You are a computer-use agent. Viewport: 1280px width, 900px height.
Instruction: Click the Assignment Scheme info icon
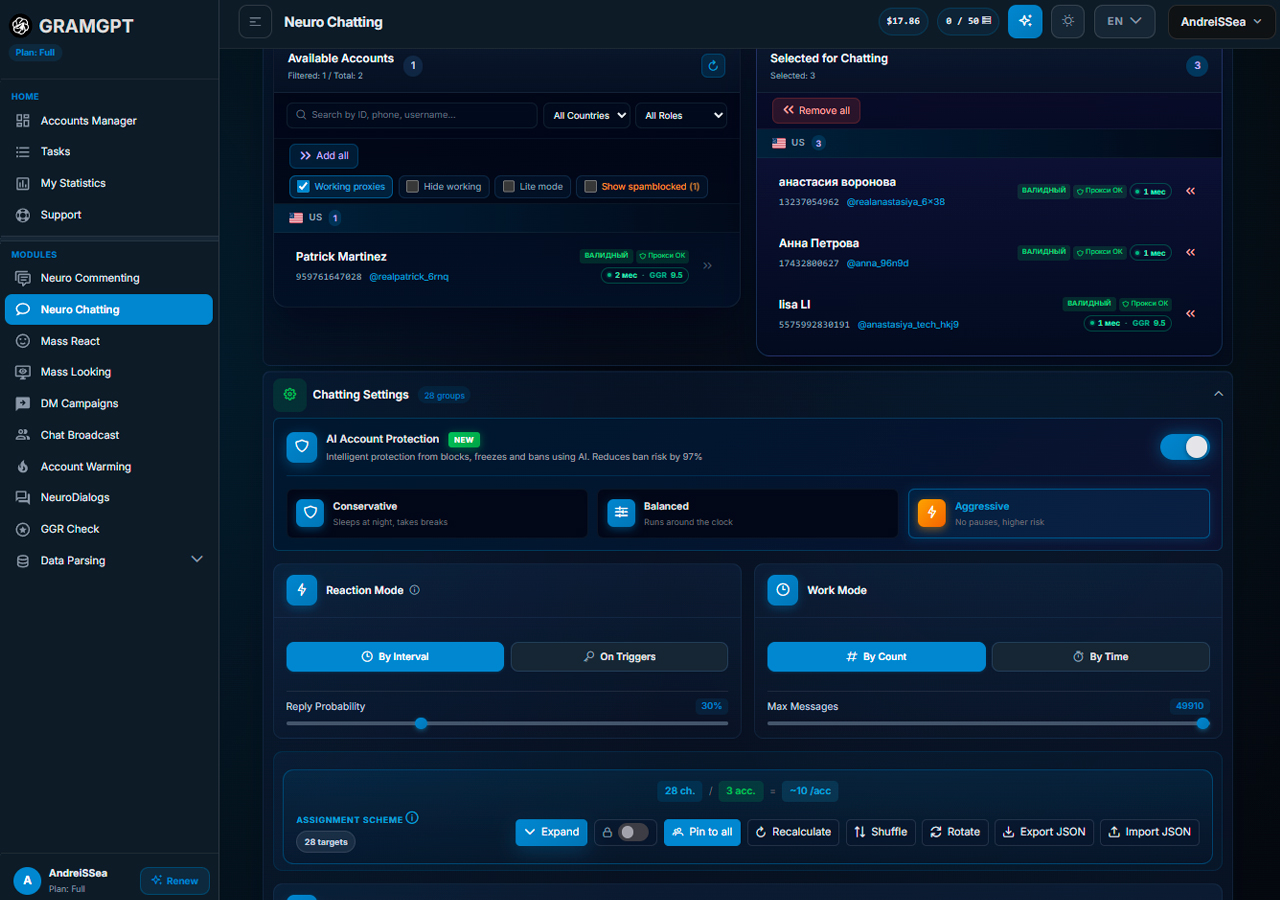[412, 818]
